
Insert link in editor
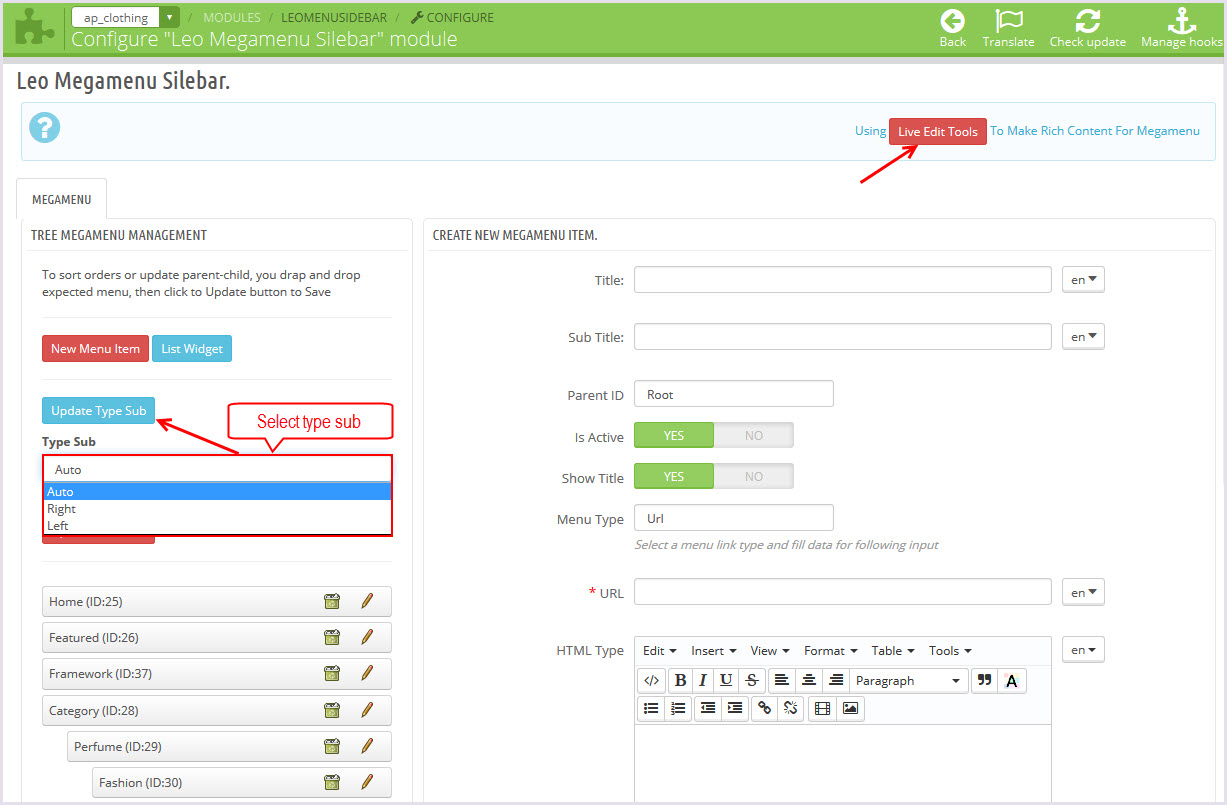point(765,708)
